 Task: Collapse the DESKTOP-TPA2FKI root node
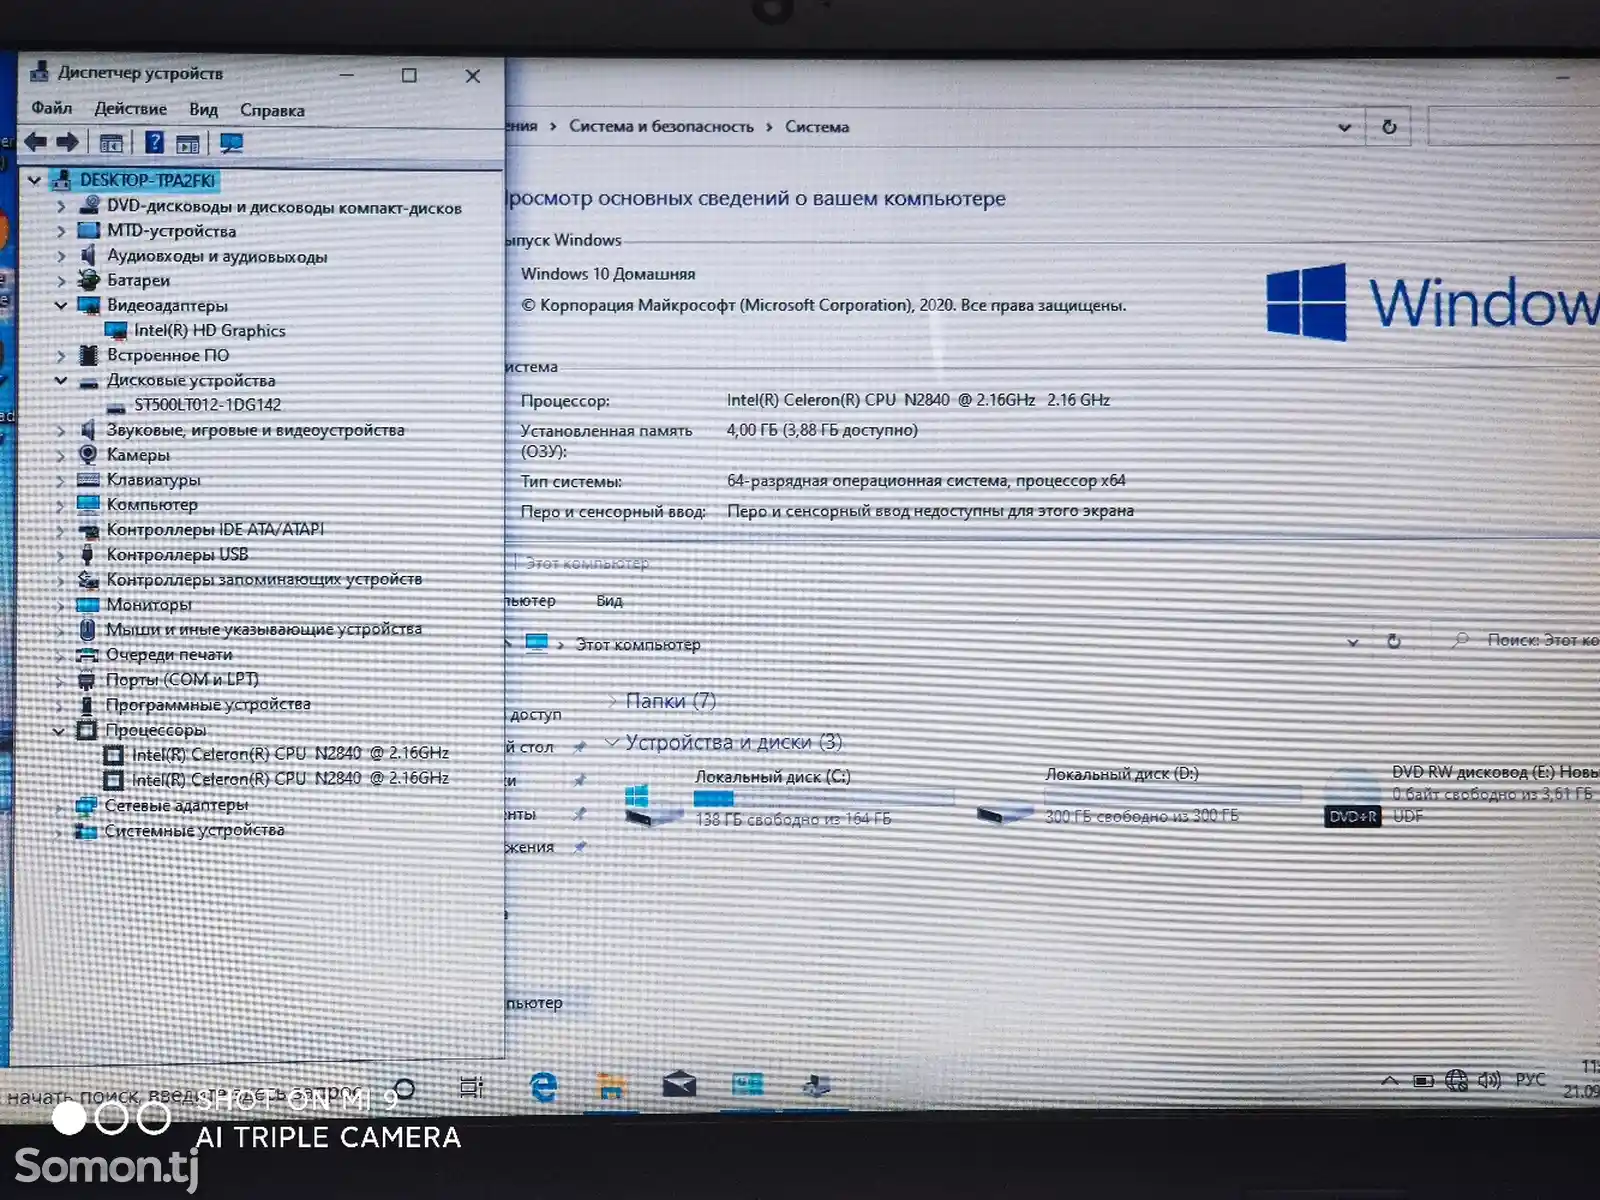point(34,180)
